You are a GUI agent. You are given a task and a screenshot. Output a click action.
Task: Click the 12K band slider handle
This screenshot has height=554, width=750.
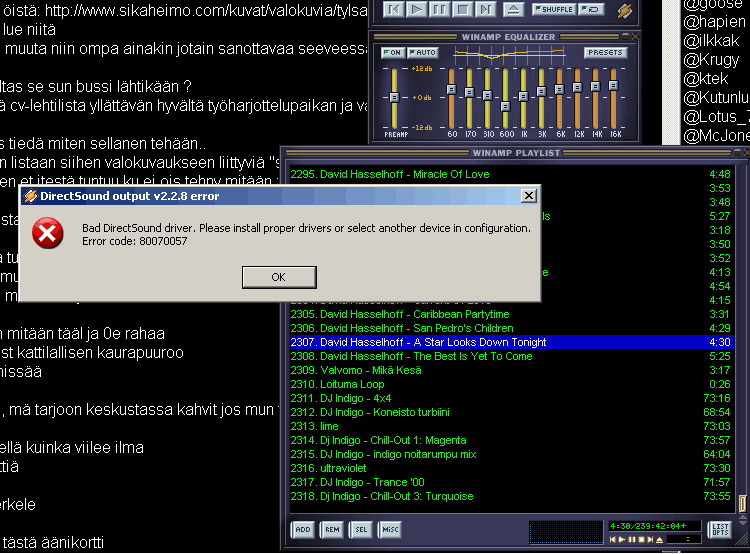pyautogui.click(x=577, y=88)
